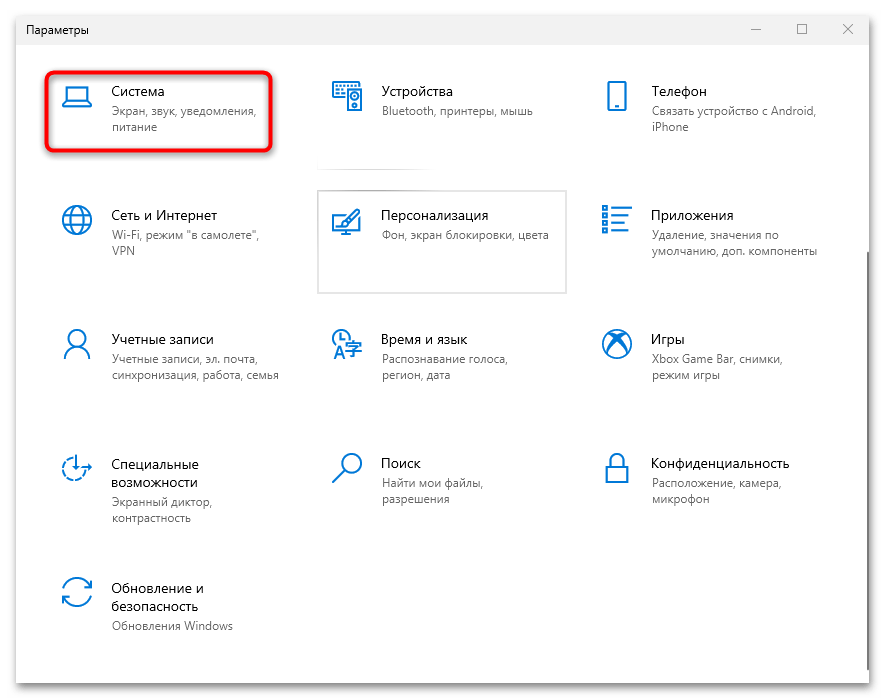
Task: Select the Приложения list icon
Action: tap(616, 219)
